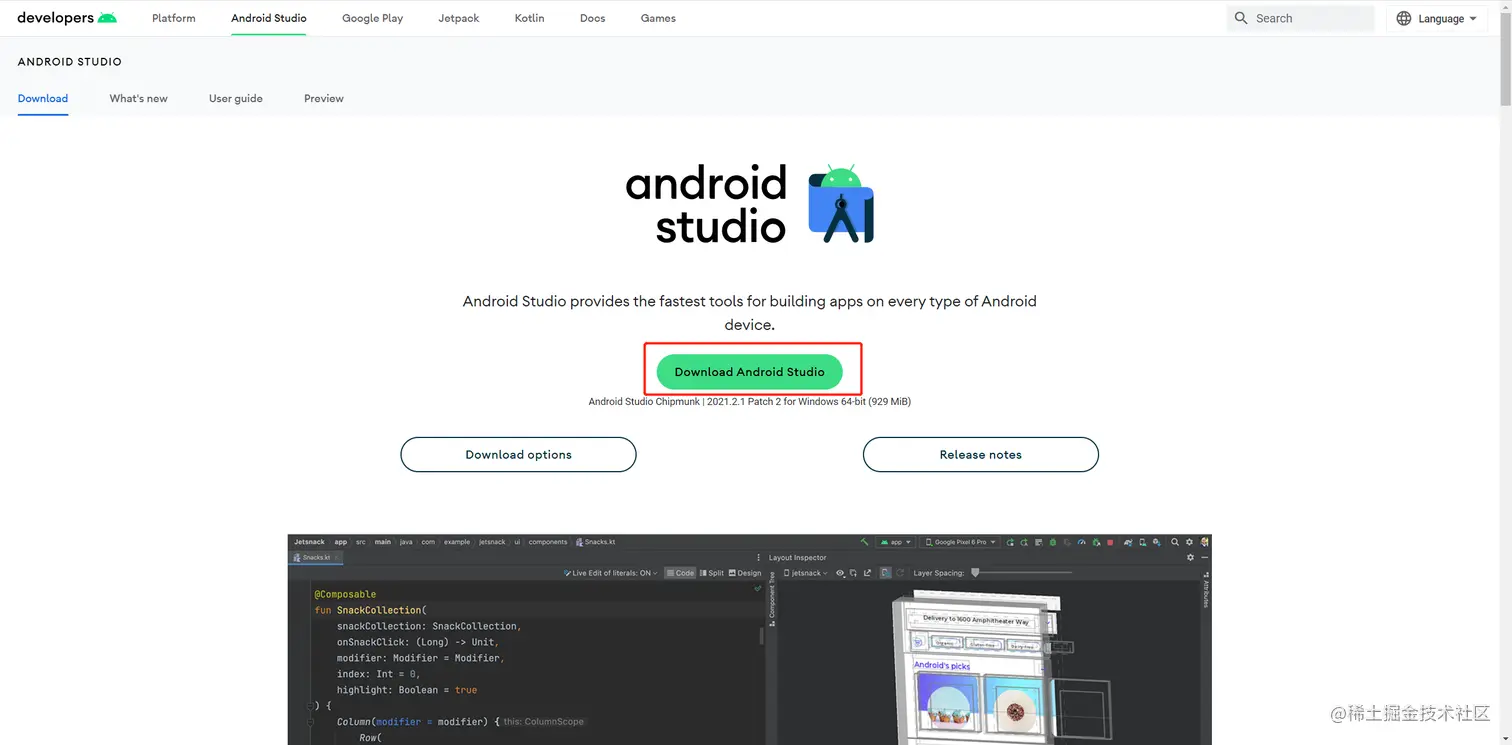Click the green debug bug icon in IDE preview
The width and height of the screenshot is (1512, 745).
pyautogui.click(x=1053, y=542)
